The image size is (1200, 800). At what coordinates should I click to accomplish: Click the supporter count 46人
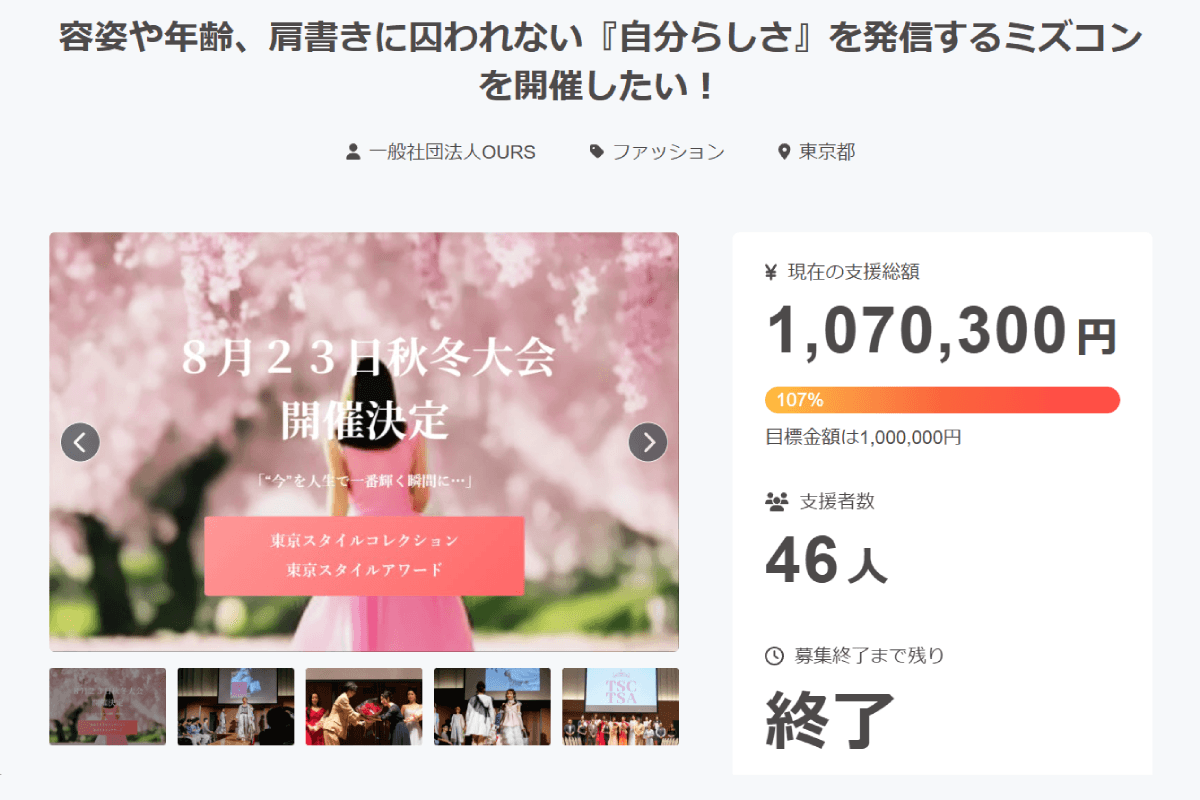[x=826, y=562]
